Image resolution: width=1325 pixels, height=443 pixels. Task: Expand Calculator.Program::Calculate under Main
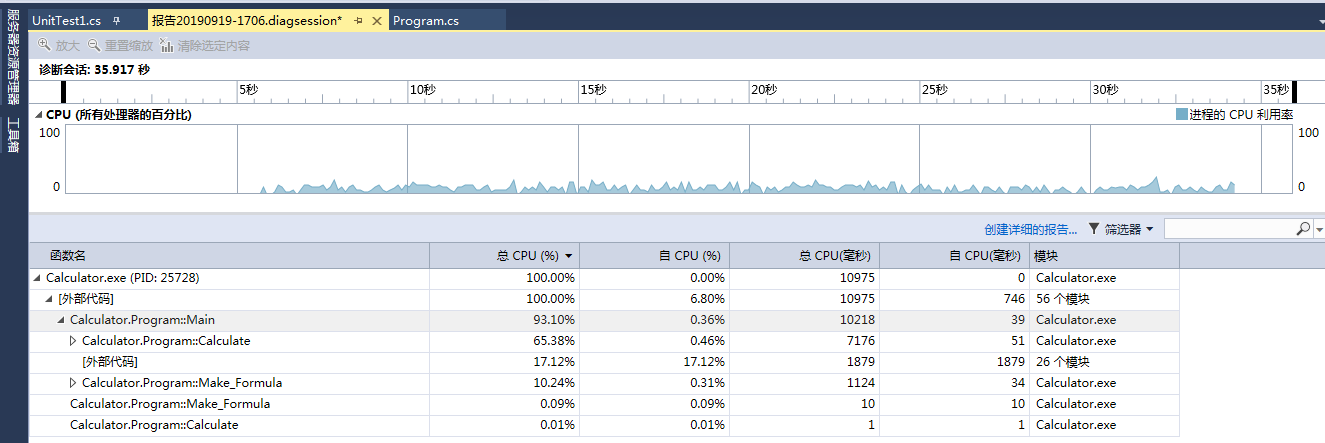[x=73, y=341]
